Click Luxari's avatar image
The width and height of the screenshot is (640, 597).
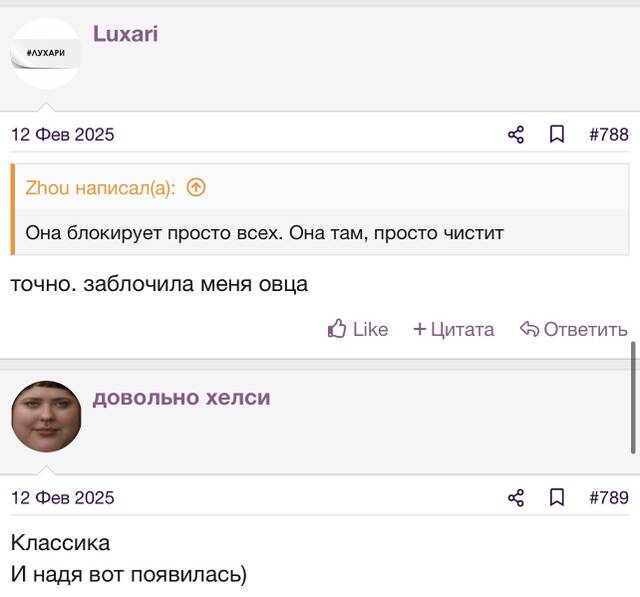(x=46, y=53)
